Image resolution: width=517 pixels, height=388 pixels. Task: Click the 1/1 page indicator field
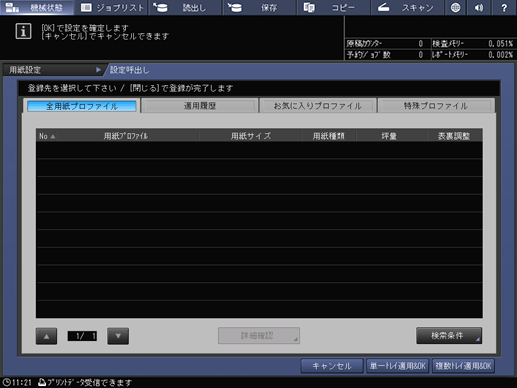click(82, 336)
